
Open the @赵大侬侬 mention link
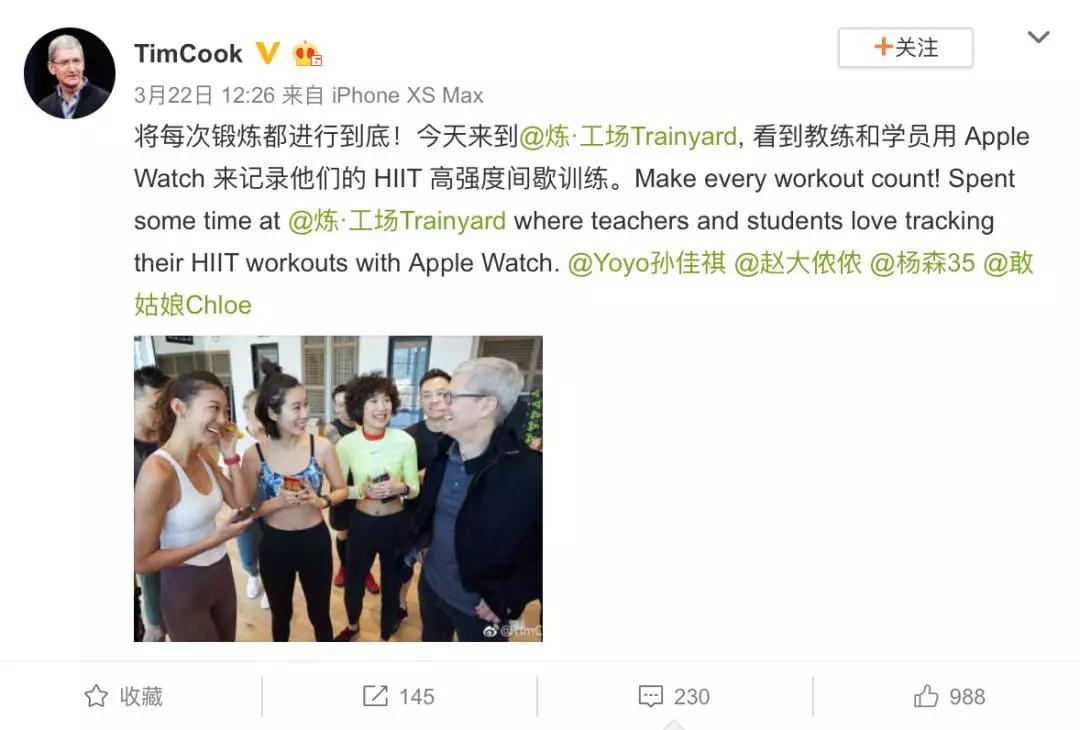click(798, 263)
